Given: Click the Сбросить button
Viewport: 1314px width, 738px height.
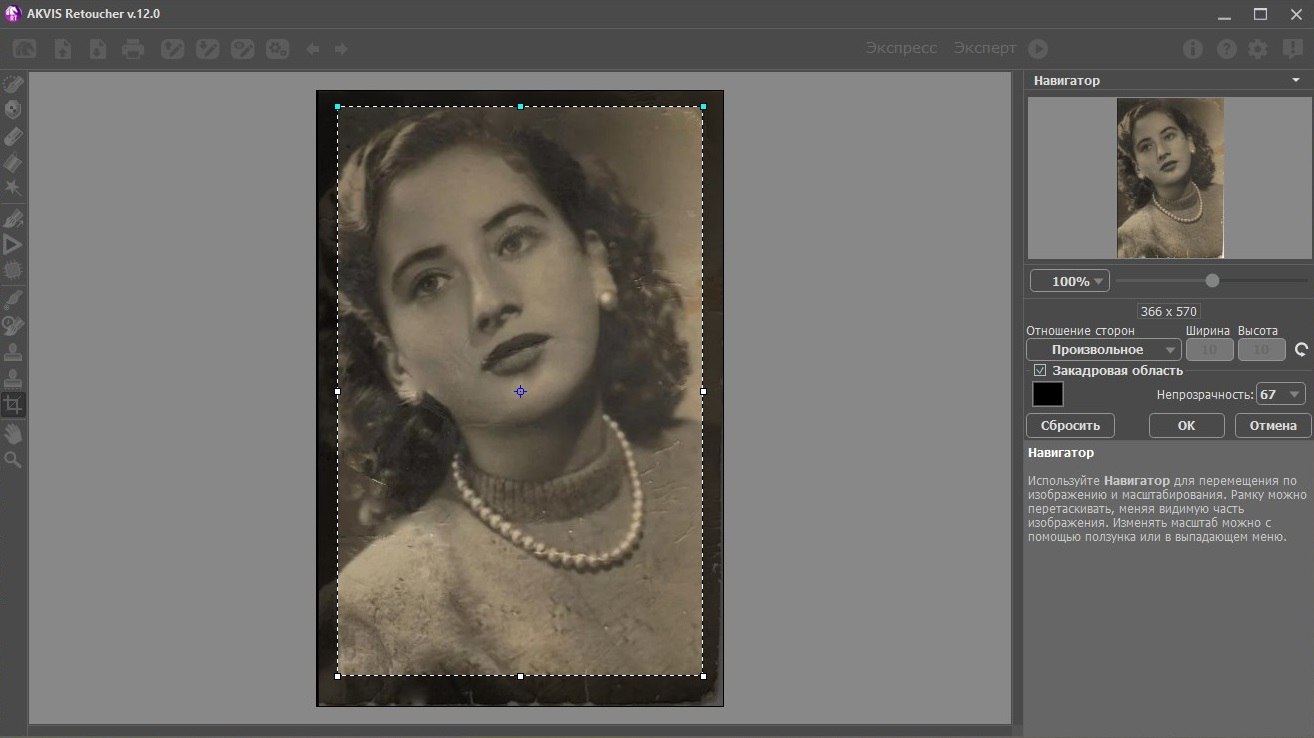Looking at the screenshot, I should click(x=1070, y=425).
